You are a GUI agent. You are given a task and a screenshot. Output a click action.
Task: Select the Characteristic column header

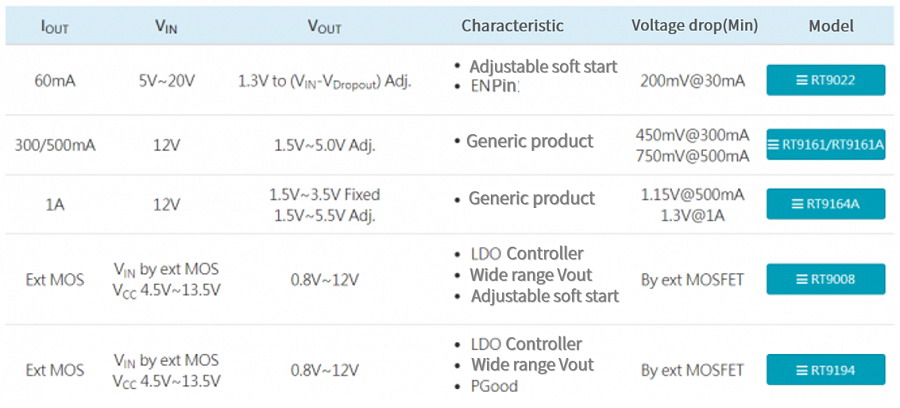tap(513, 26)
